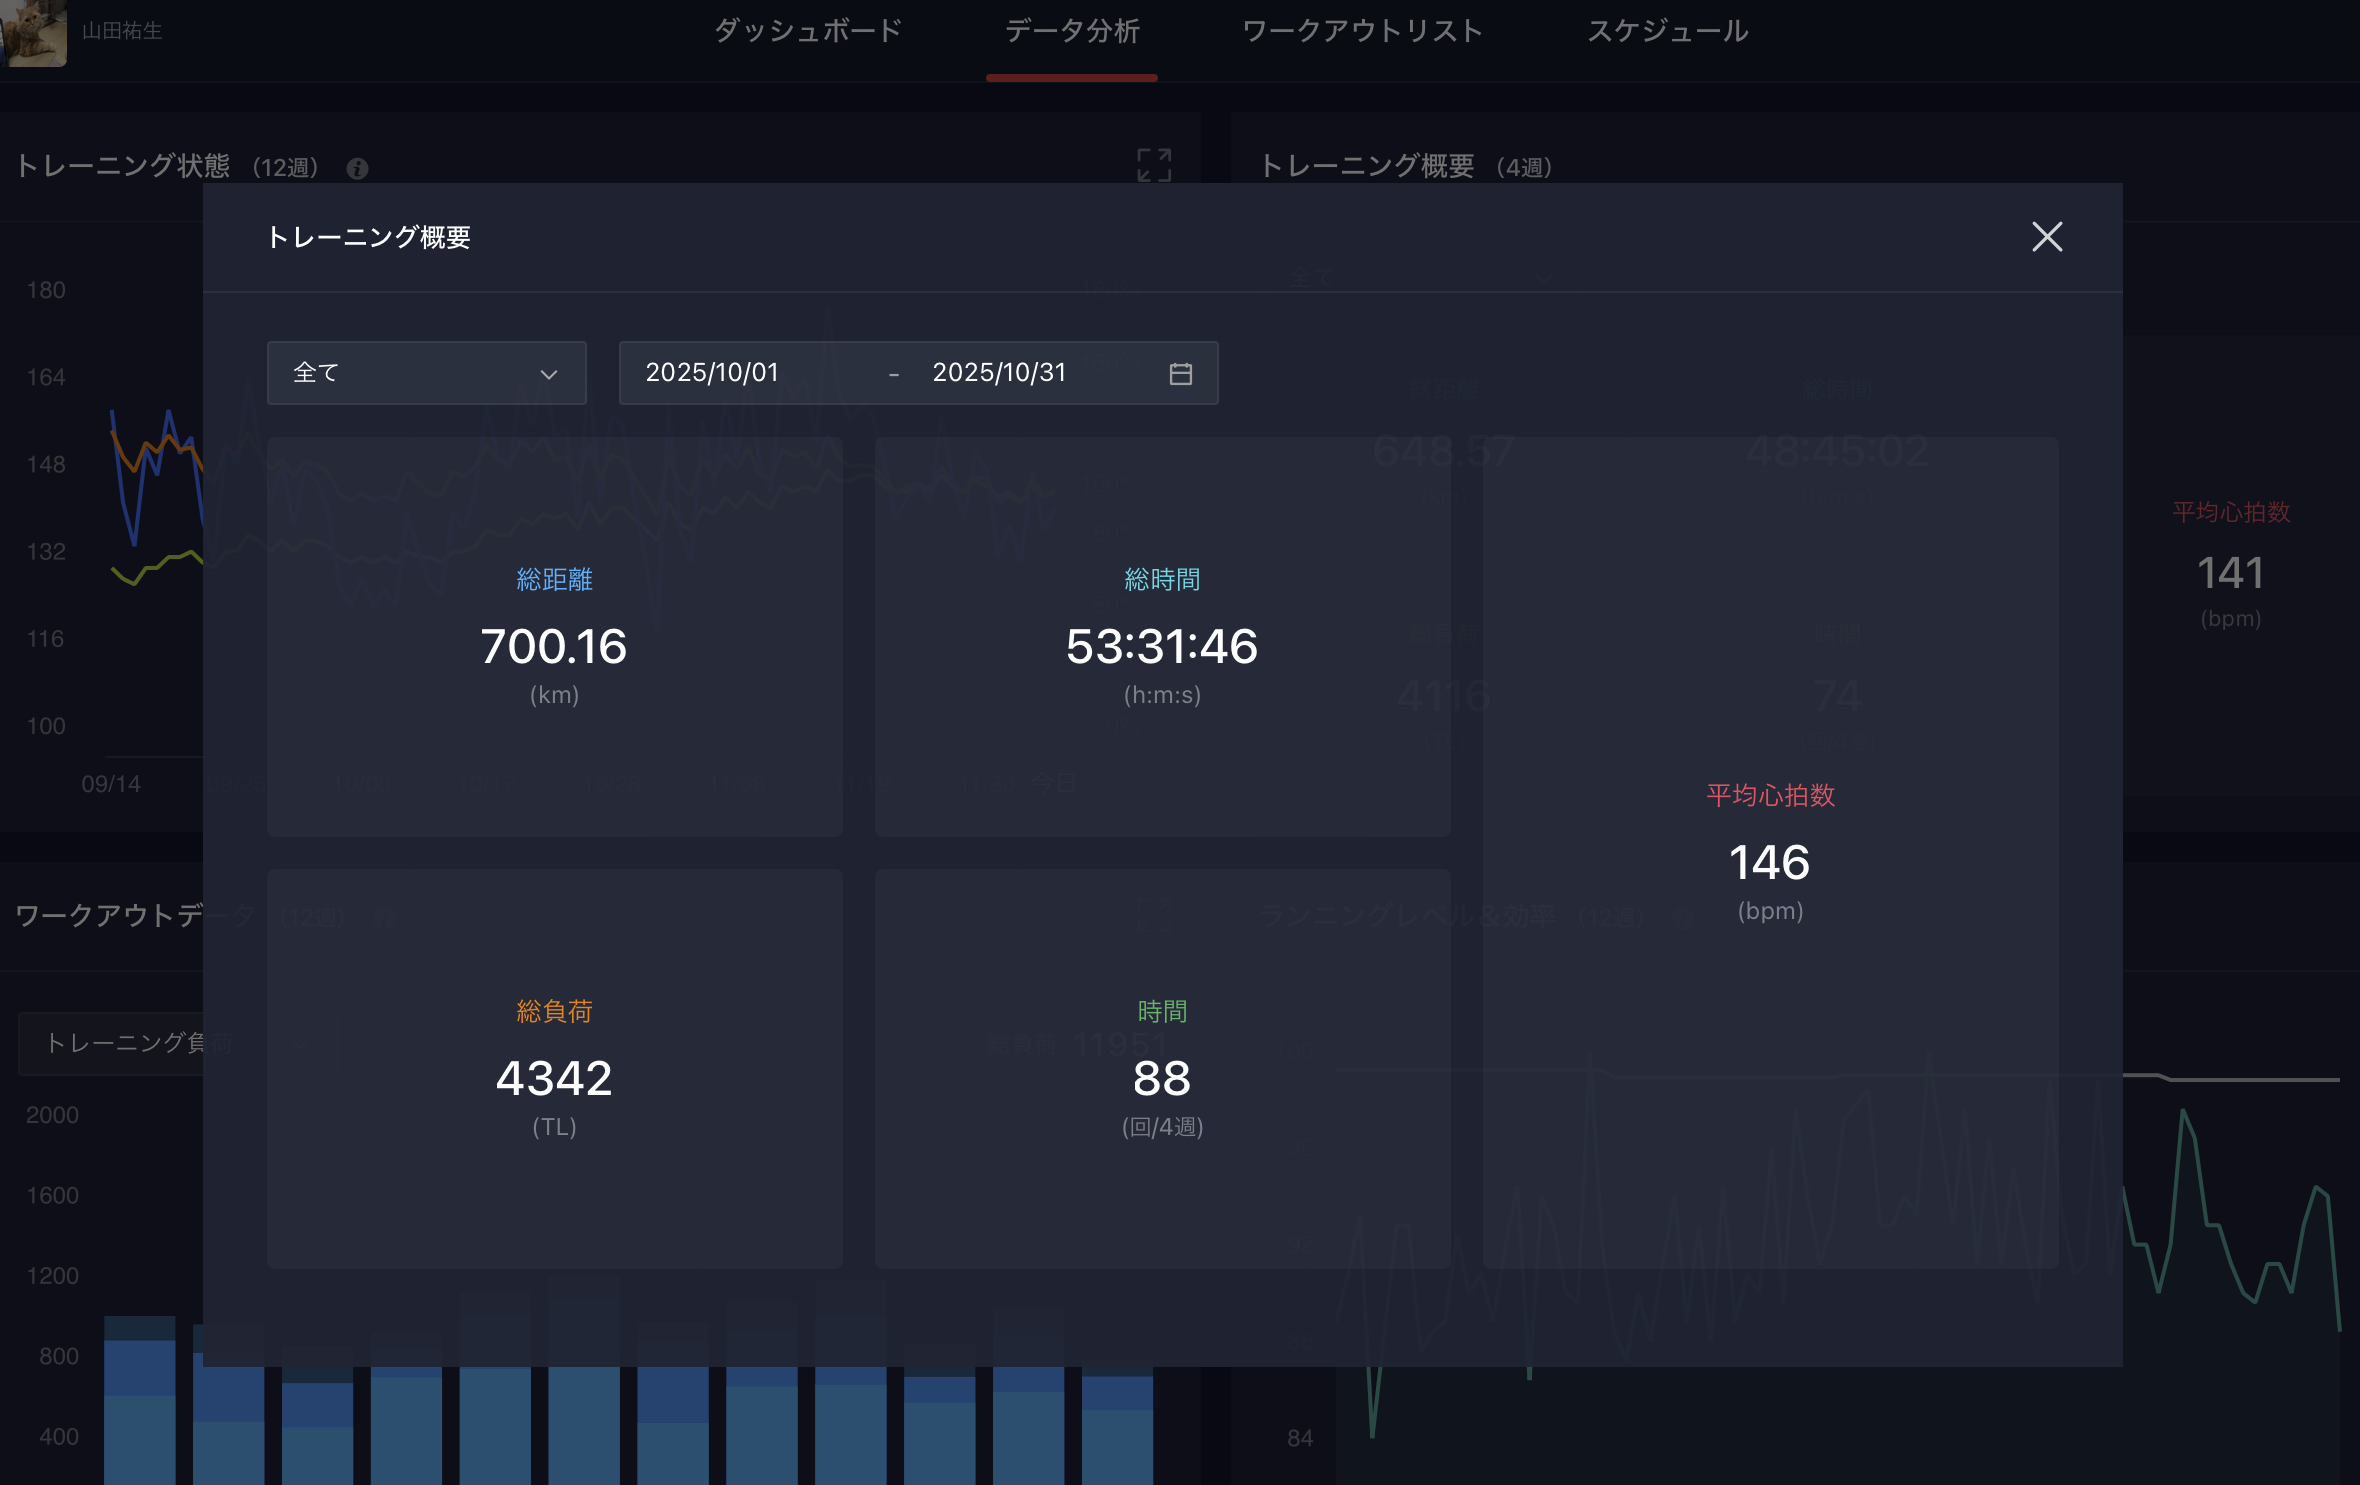Open the スケジュール tab

(x=1667, y=32)
